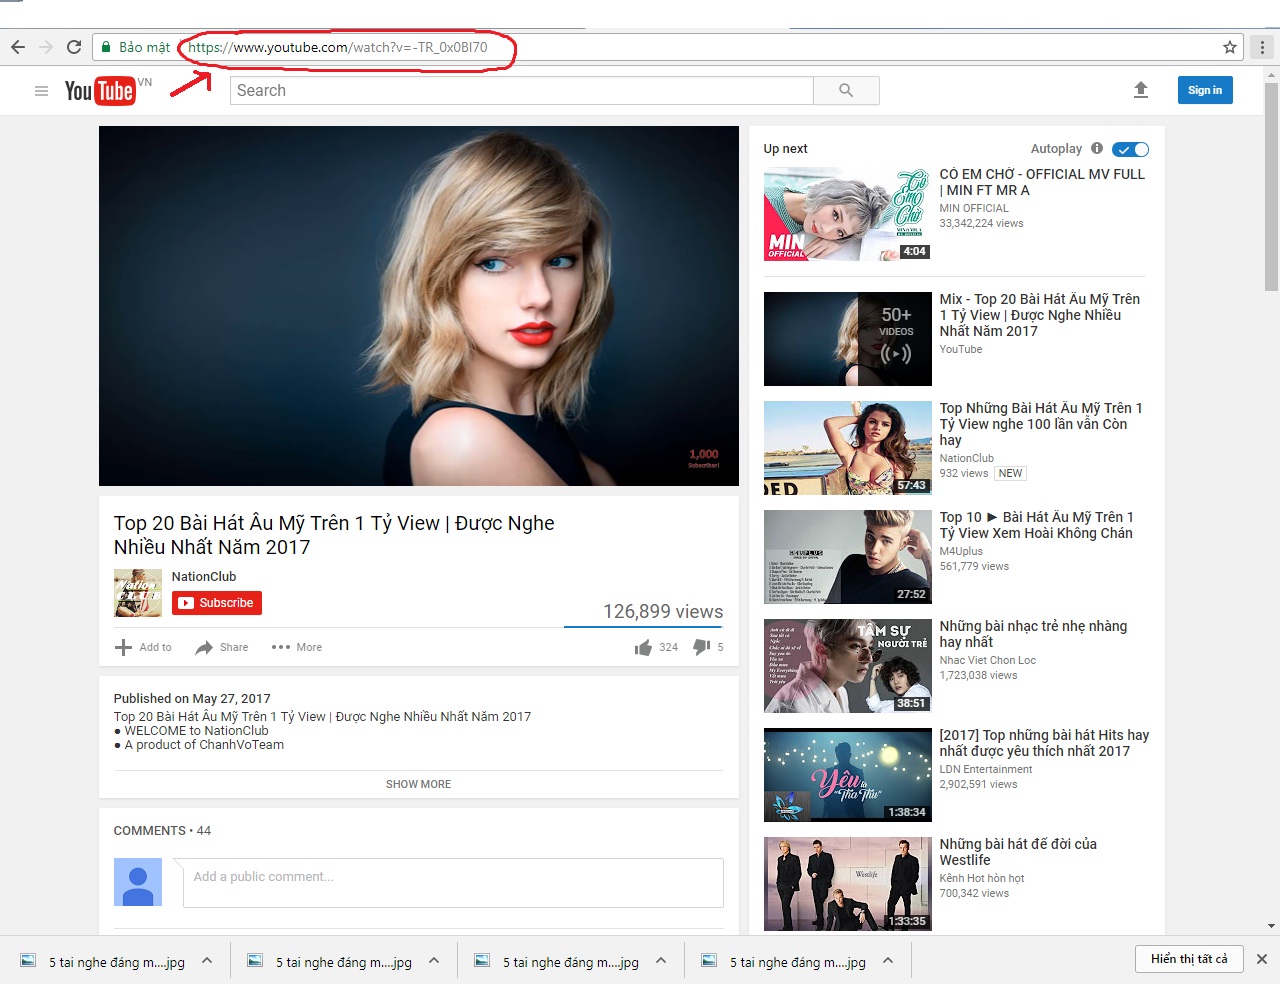
Task: Like the video with the thumbs up icon
Action: (644, 647)
